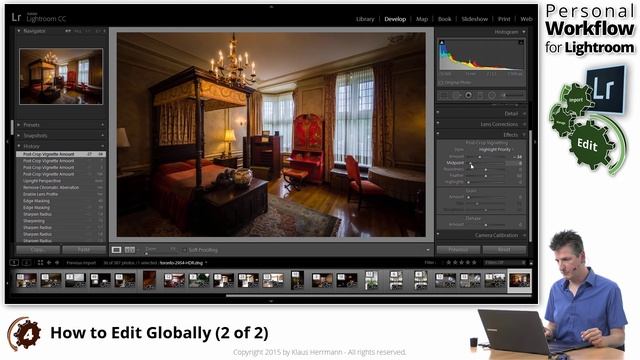Click the Reset button

pyautogui.click(x=504, y=249)
